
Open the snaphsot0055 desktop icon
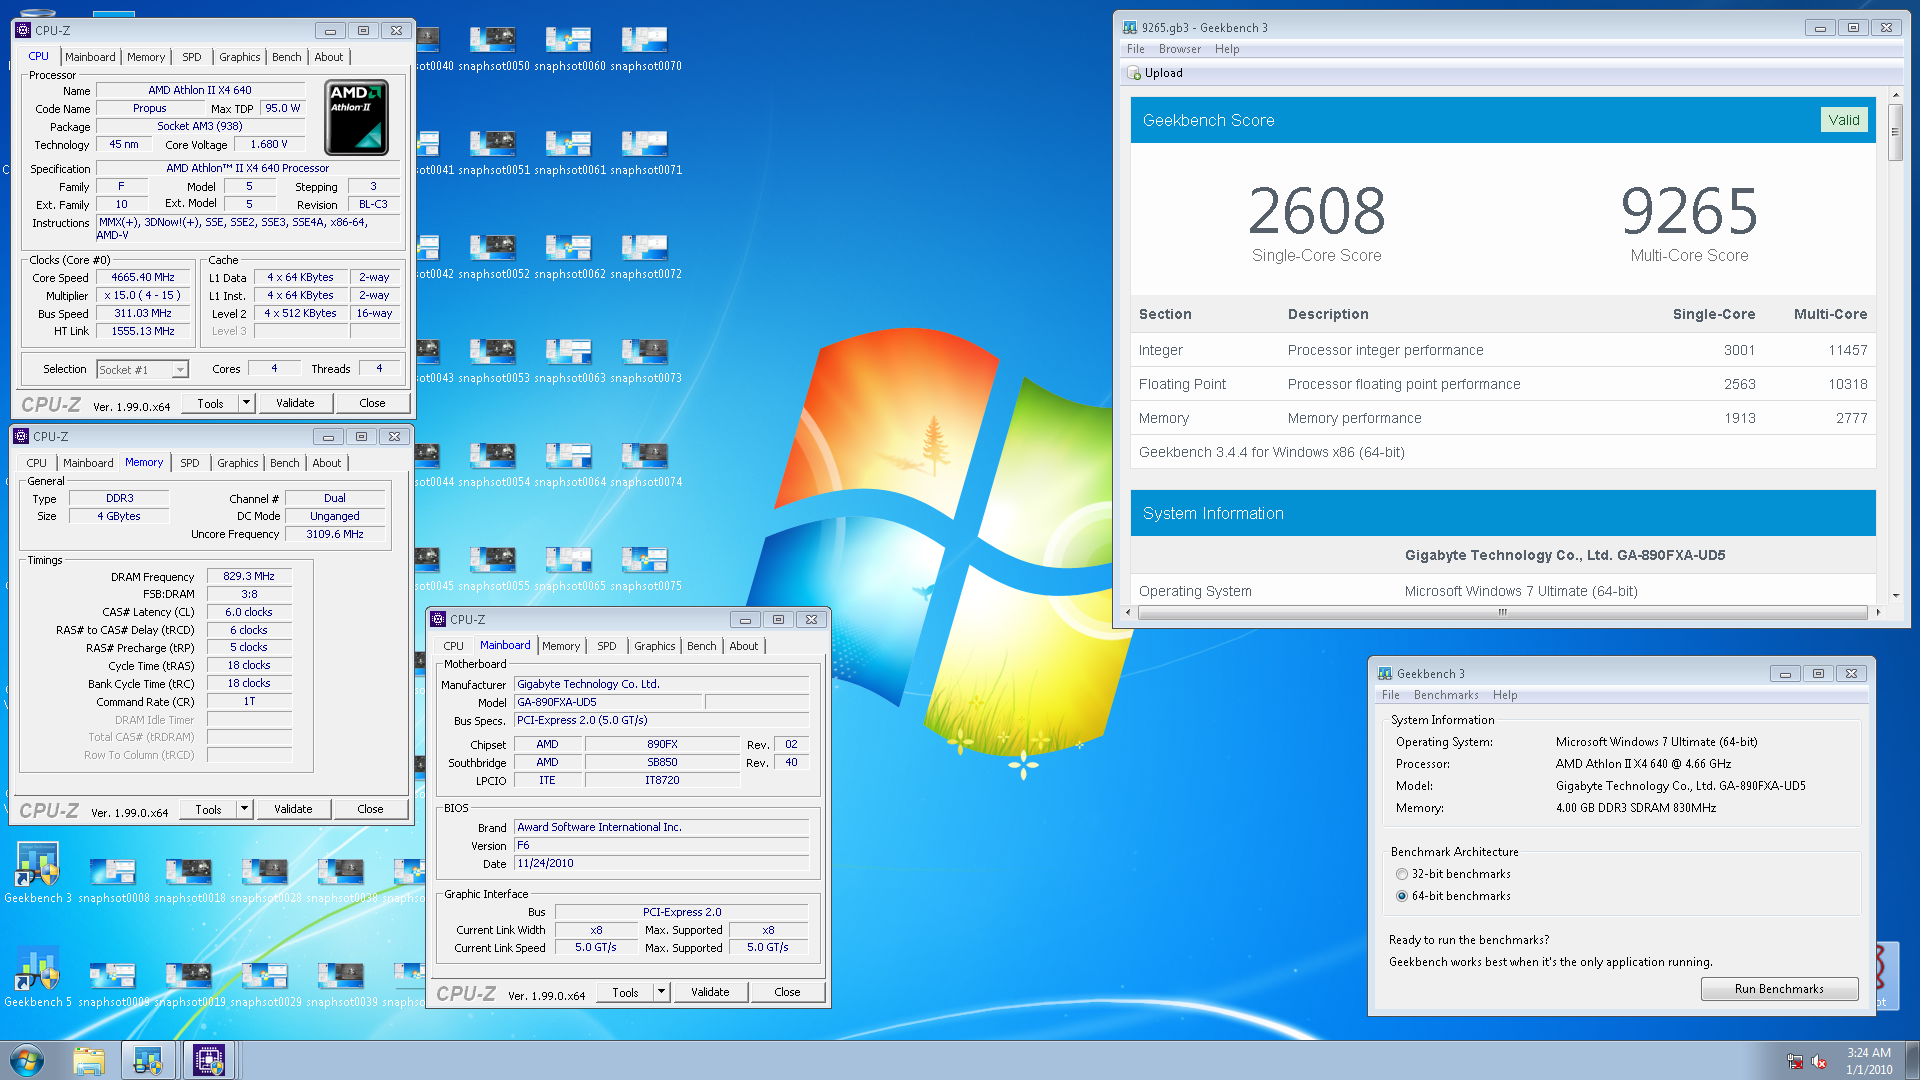tap(494, 570)
